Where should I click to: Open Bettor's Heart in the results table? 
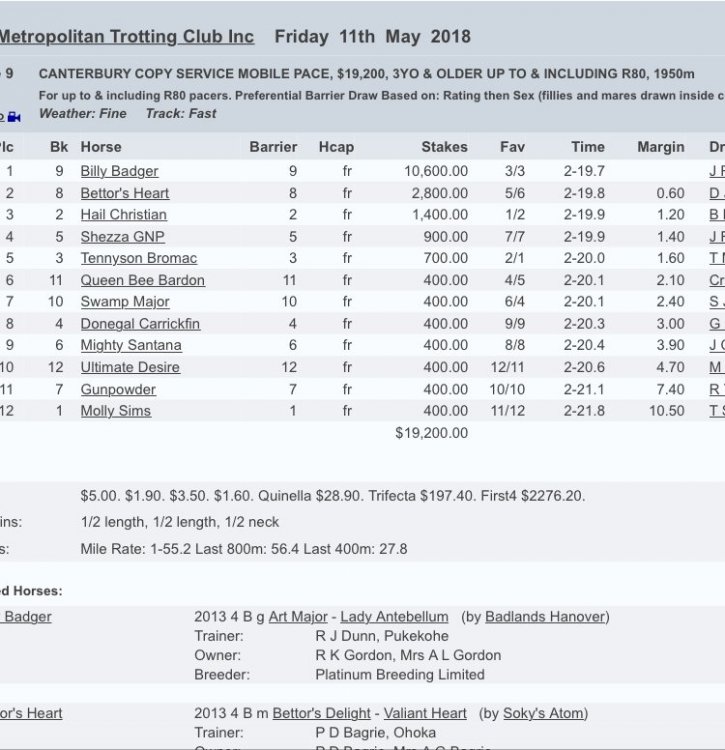click(x=125, y=193)
